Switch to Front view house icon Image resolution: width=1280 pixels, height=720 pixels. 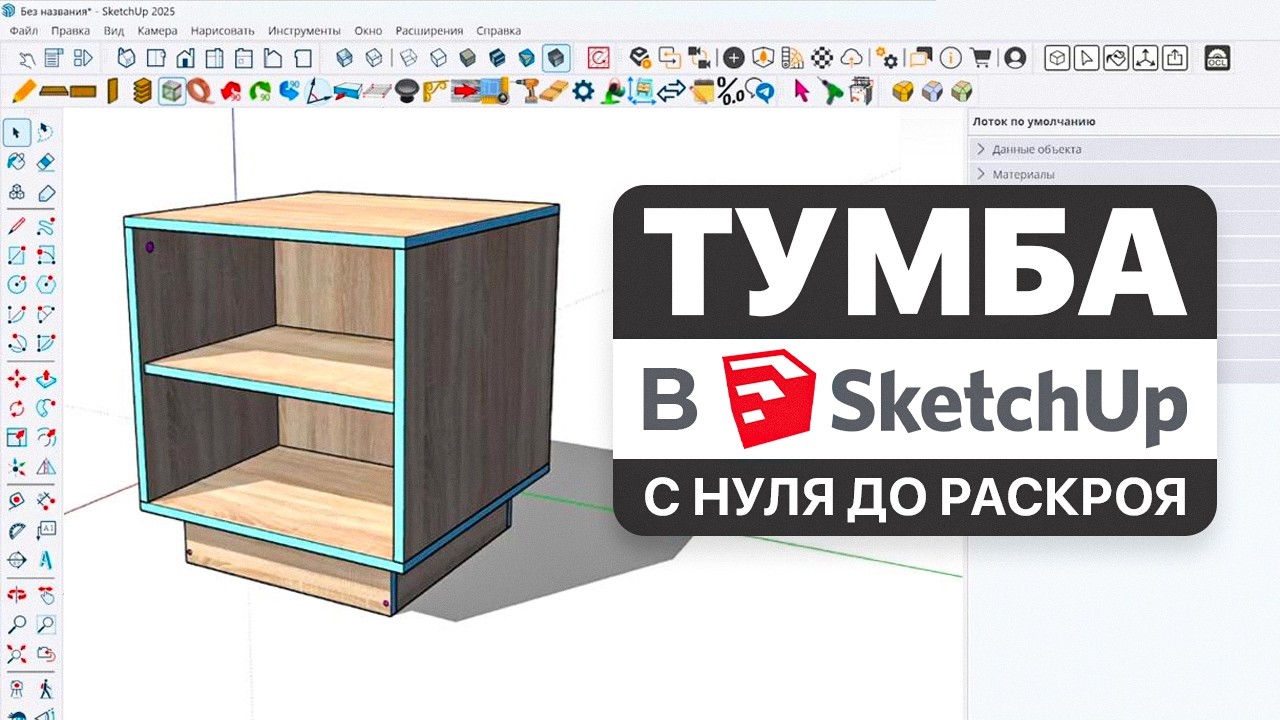click(x=185, y=58)
